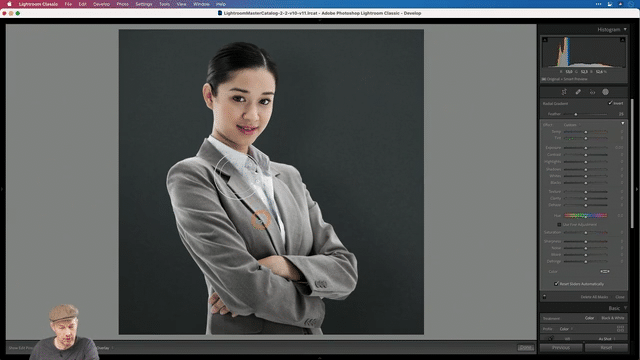Open the Overlay options dropdown in toolbar
Screen dimensions: 640x360
coord(105,348)
